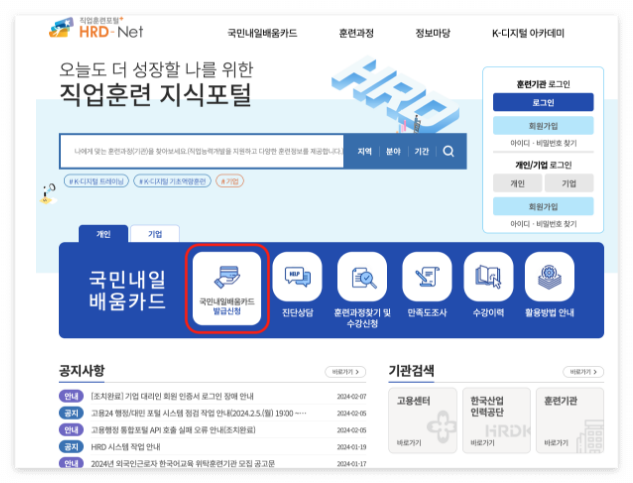Open 고용센터 institution card
The height and width of the screenshot is (483, 633).
423,420
